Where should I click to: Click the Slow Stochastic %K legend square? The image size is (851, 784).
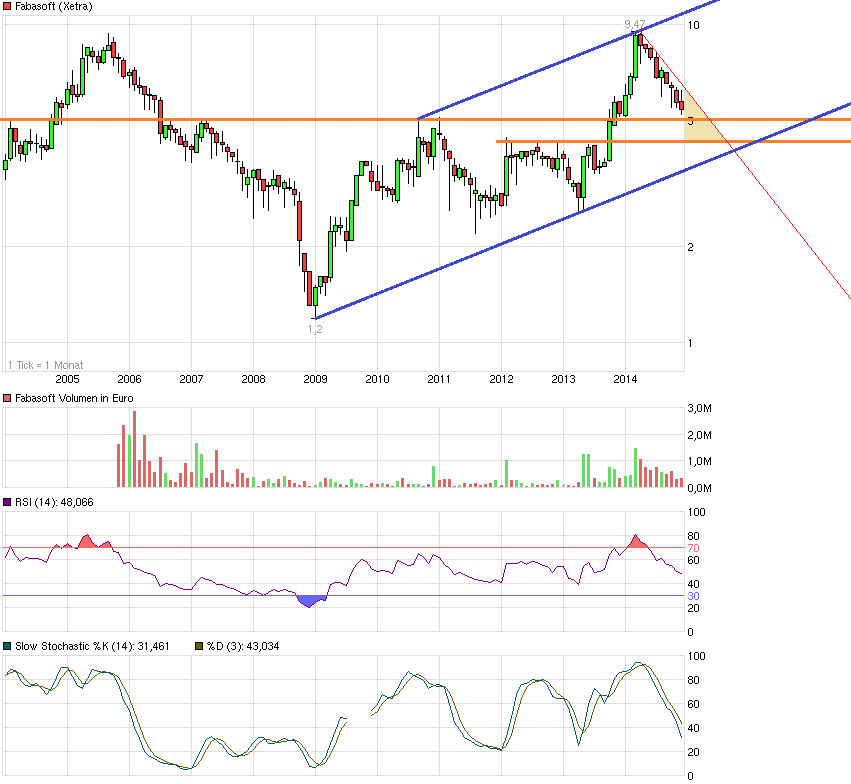pyautogui.click(x=6, y=646)
